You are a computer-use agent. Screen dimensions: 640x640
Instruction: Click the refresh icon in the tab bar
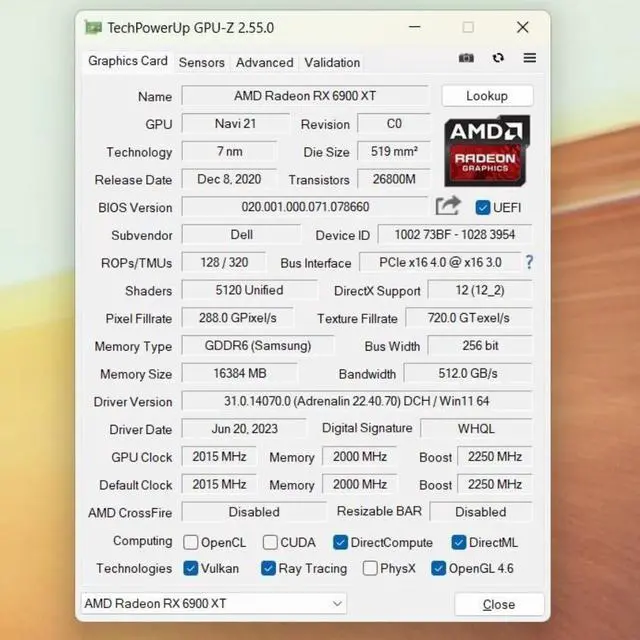tap(498, 58)
